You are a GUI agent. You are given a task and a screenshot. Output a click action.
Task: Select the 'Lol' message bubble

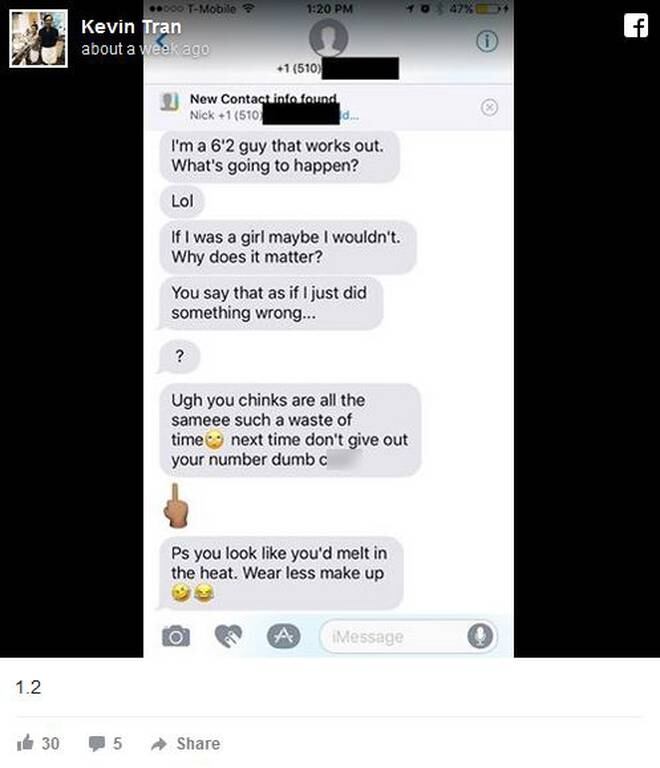(x=182, y=201)
